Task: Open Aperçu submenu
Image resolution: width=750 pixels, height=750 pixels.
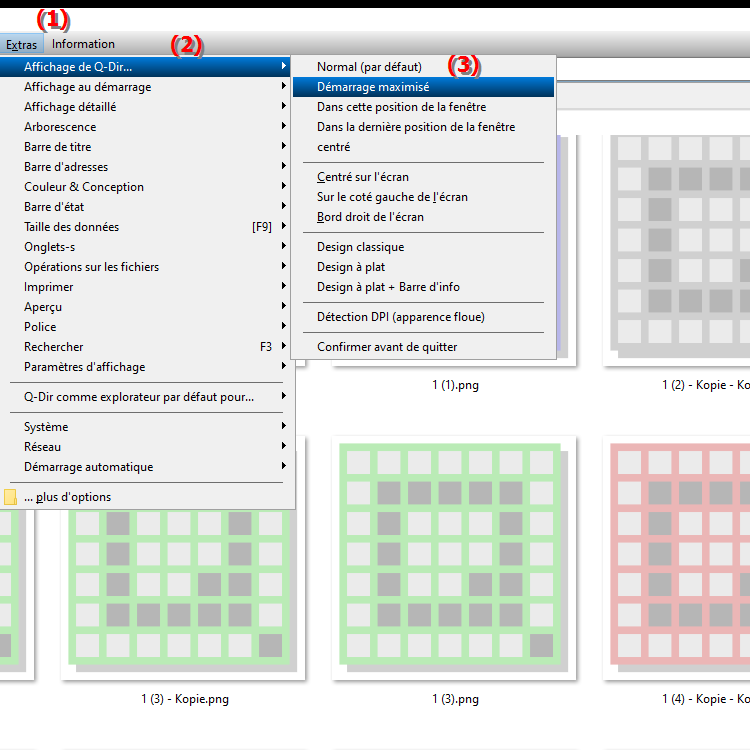Action: [145, 307]
